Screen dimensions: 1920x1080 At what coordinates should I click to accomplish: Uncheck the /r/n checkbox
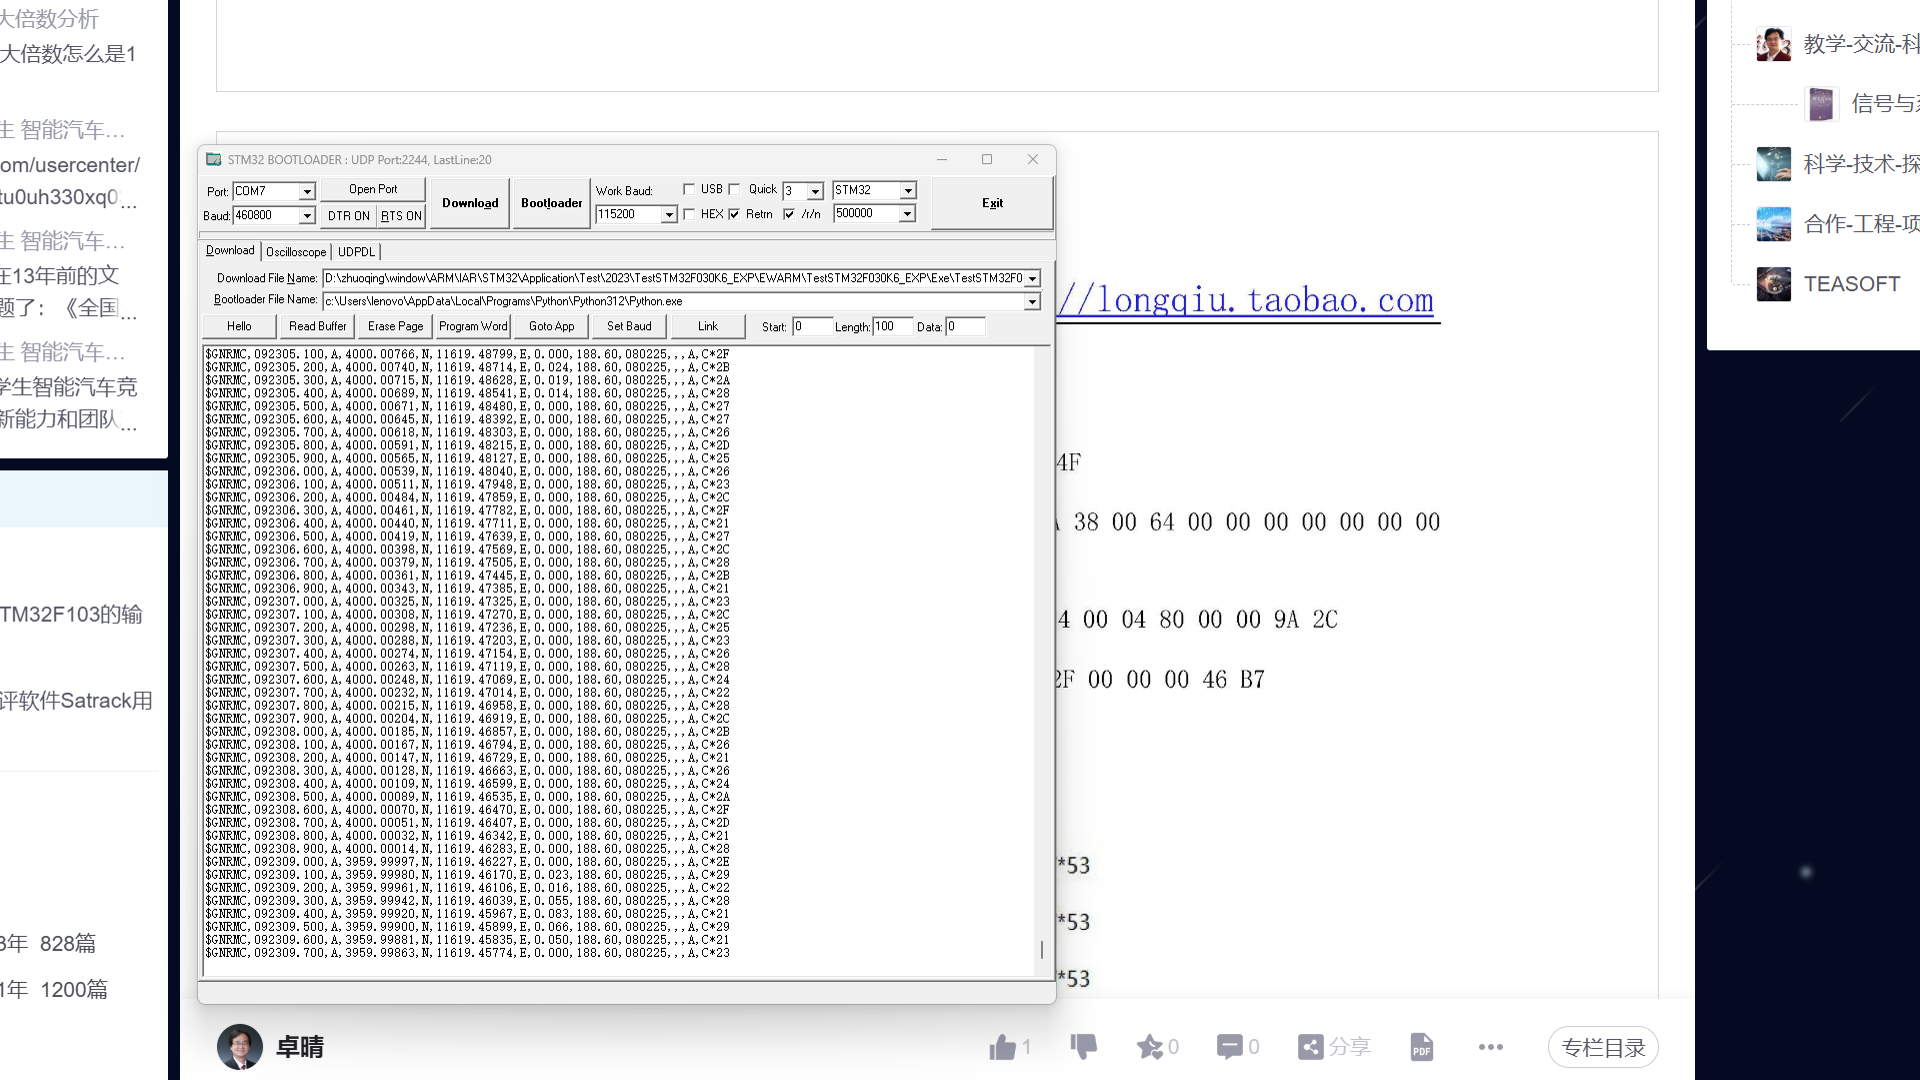click(x=788, y=213)
